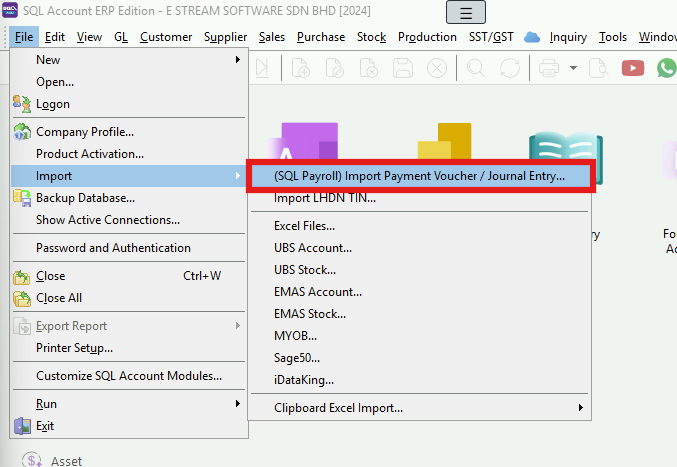Choose Customize SQL Account Modules... item

tap(129, 376)
